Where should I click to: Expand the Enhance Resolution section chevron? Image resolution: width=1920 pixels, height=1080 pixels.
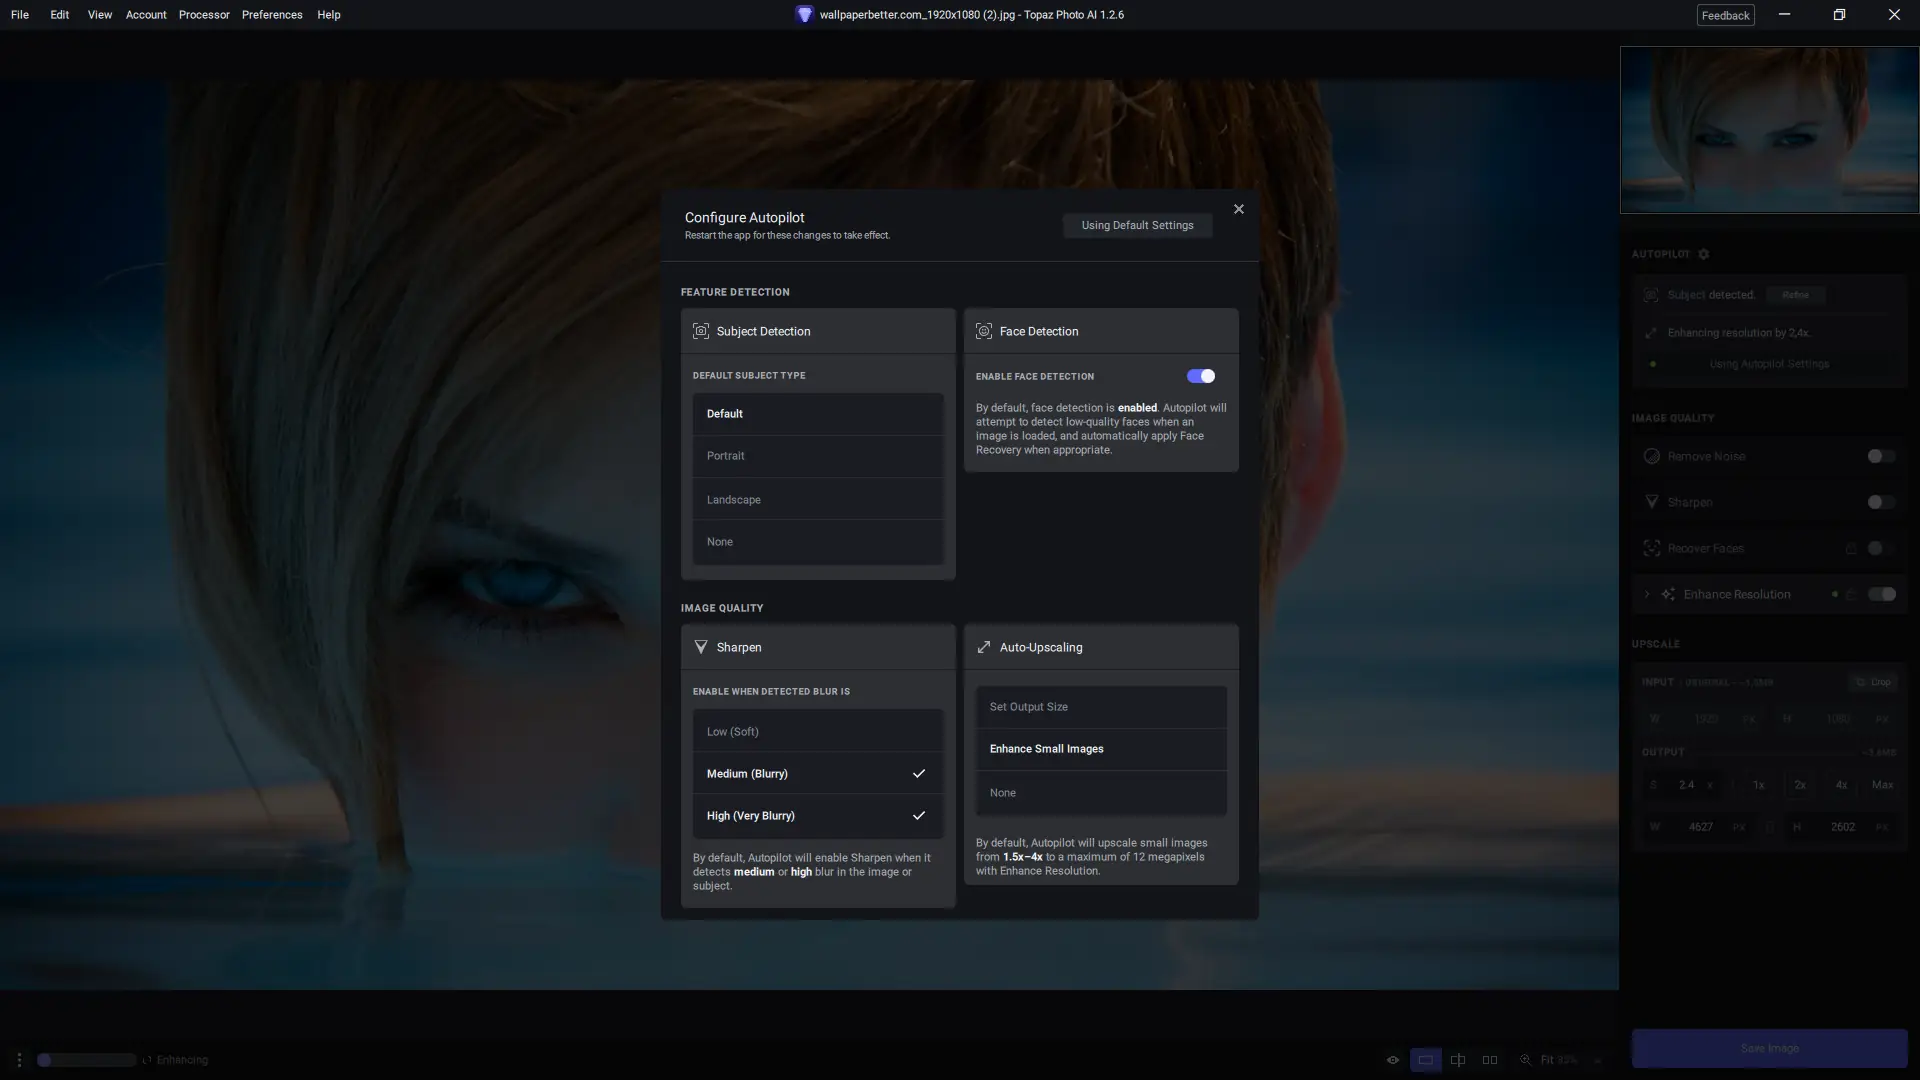(1647, 594)
